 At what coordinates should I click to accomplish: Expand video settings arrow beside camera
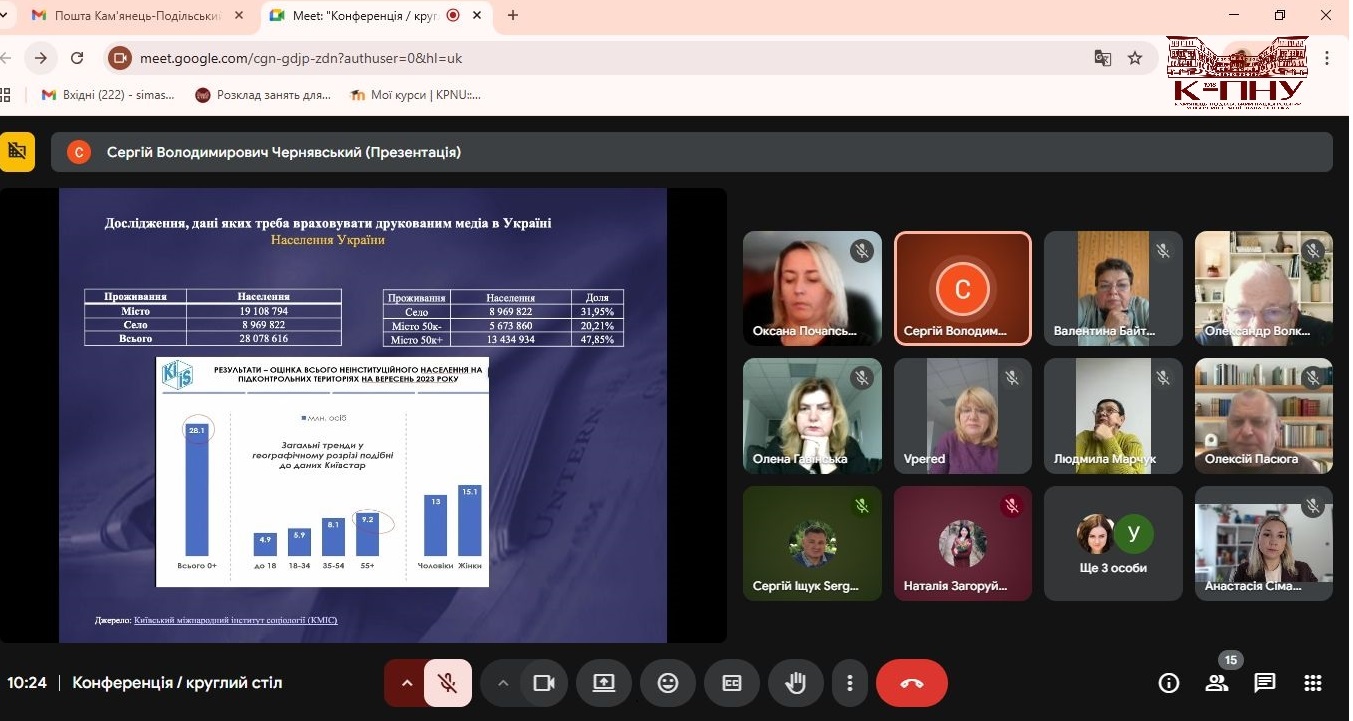pyautogui.click(x=503, y=683)
